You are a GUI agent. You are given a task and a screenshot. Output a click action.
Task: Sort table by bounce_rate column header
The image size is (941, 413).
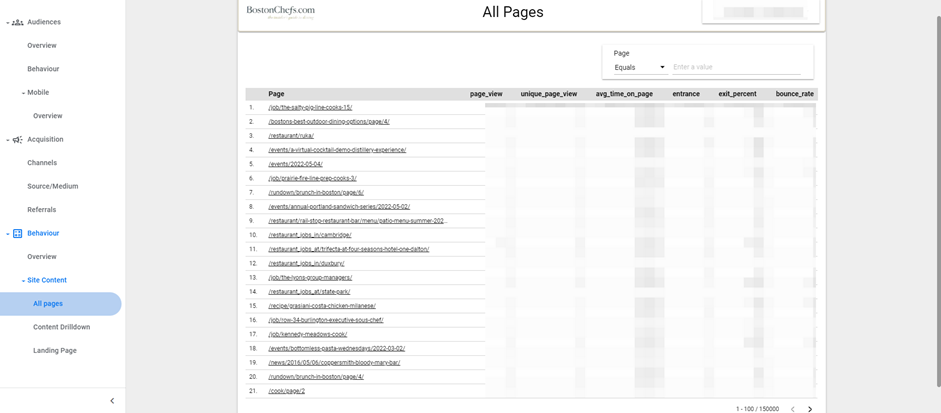(794, 94)
